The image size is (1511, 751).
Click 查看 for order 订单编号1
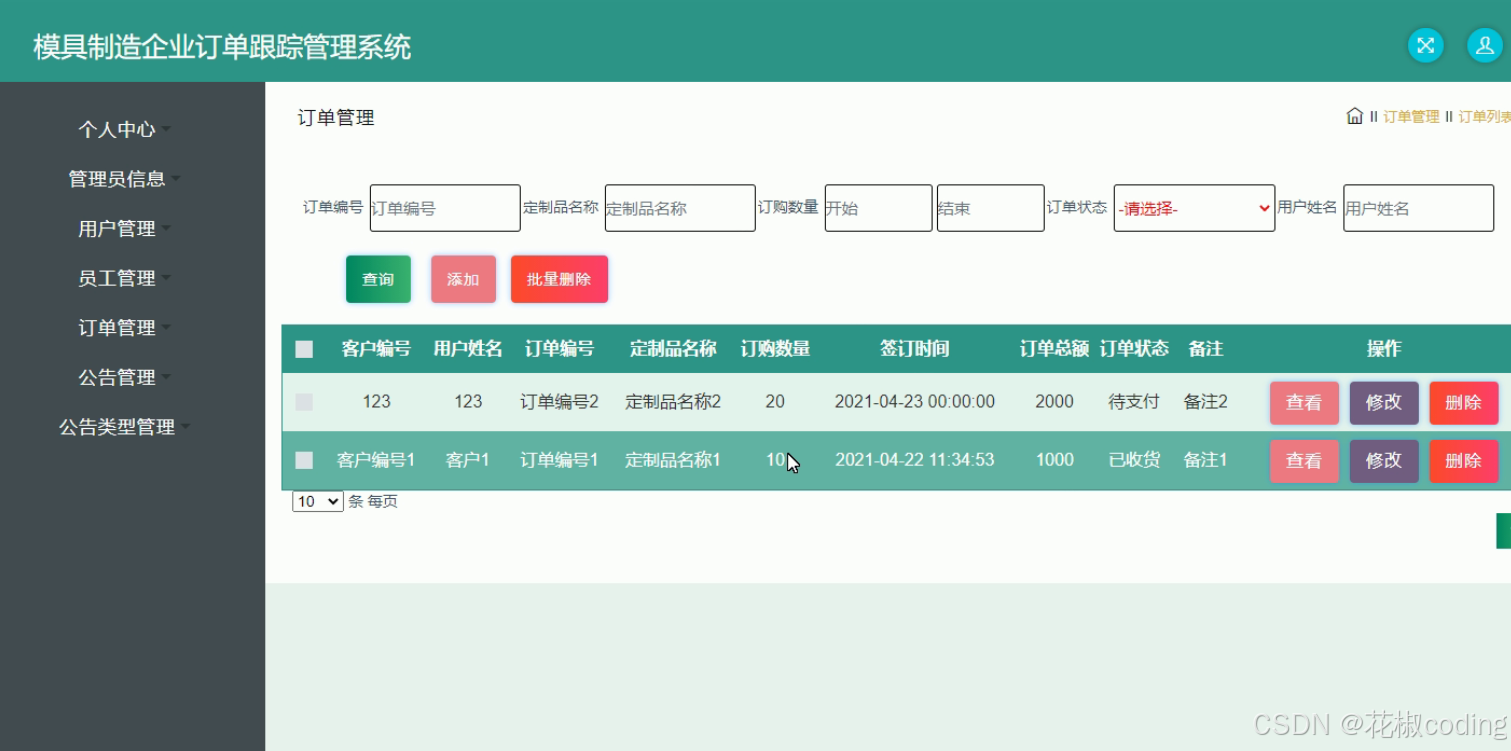click(1304, 461)
